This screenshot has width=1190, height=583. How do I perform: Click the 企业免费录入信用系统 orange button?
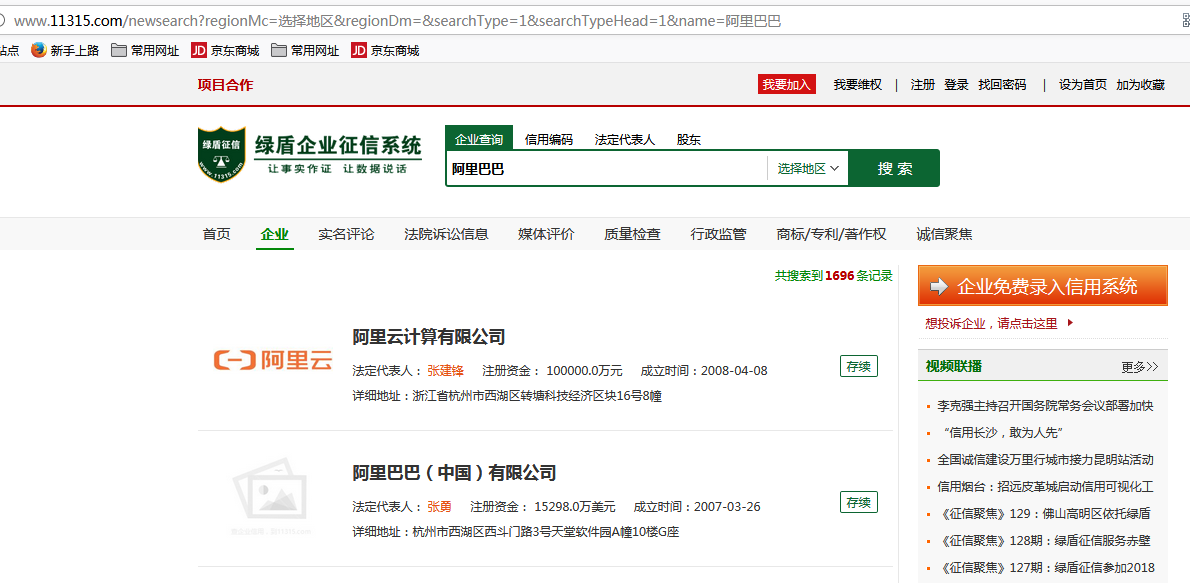coord(1043,286)
